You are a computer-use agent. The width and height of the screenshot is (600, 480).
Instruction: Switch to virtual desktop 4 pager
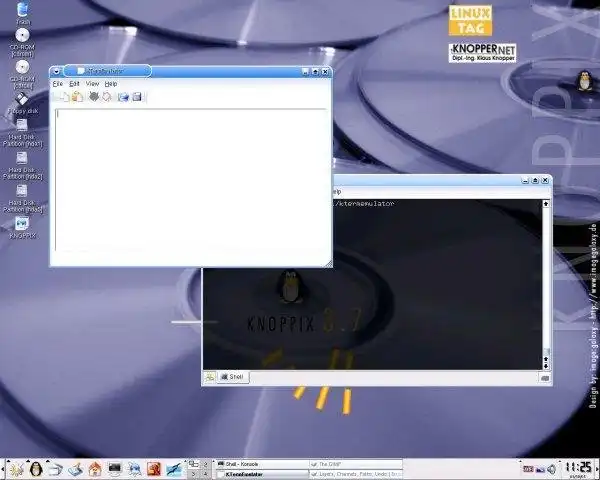(x=205, y=474)
